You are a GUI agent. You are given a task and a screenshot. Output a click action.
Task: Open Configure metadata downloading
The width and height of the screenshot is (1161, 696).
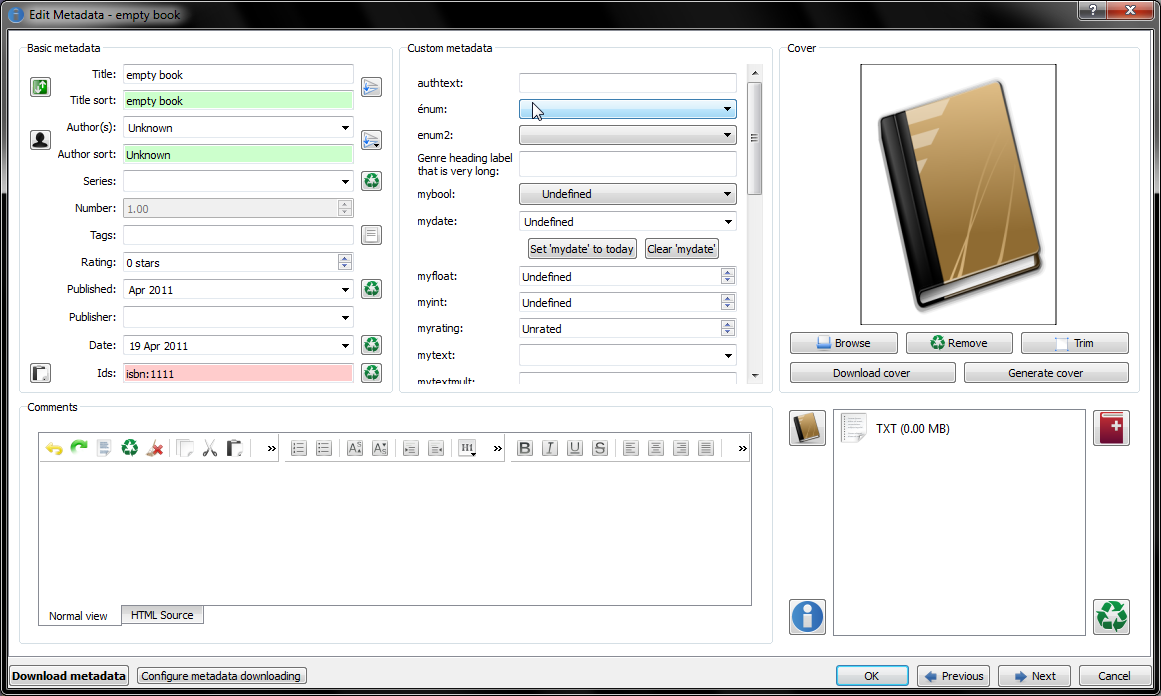(221, 675)
